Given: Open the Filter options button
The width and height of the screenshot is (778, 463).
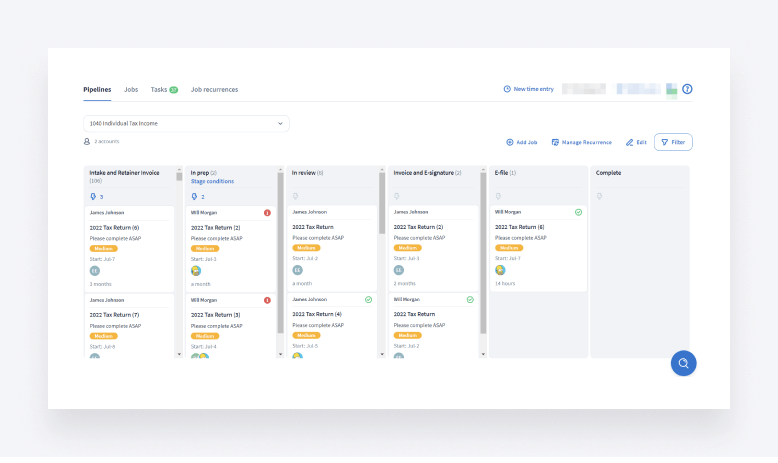Looking at the screenshot, I should pyautogui.click(x=673, y=142).
